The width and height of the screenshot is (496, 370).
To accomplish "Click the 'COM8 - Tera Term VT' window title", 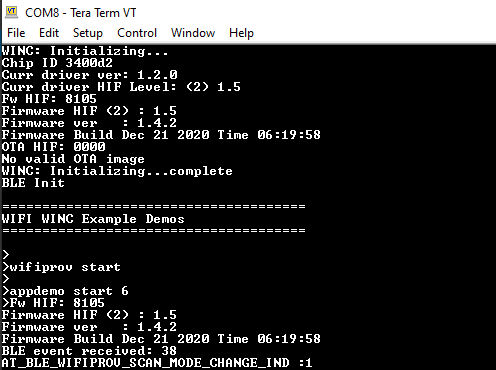I will (81, 13).
